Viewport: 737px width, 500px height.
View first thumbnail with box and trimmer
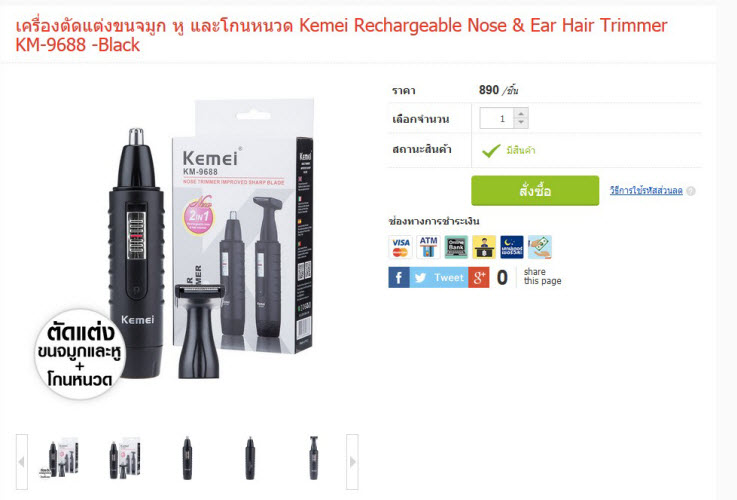[x=60, y=458]
